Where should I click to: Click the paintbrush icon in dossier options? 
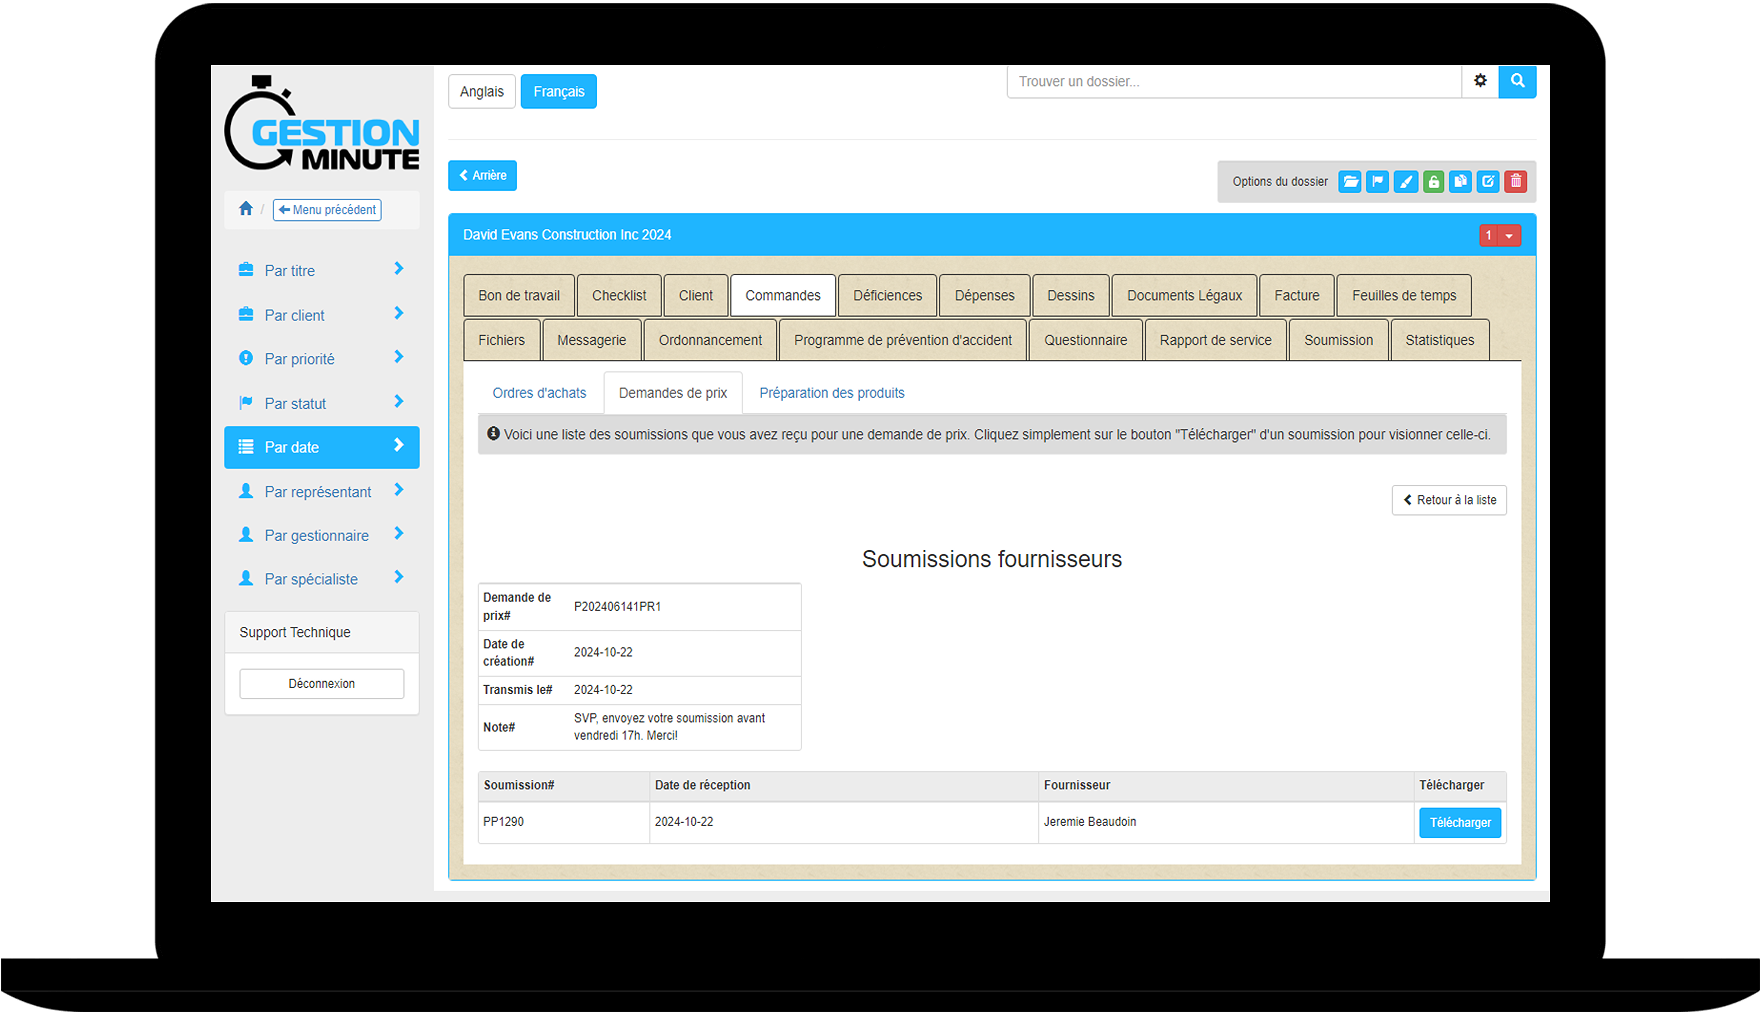click(1405, 182)
